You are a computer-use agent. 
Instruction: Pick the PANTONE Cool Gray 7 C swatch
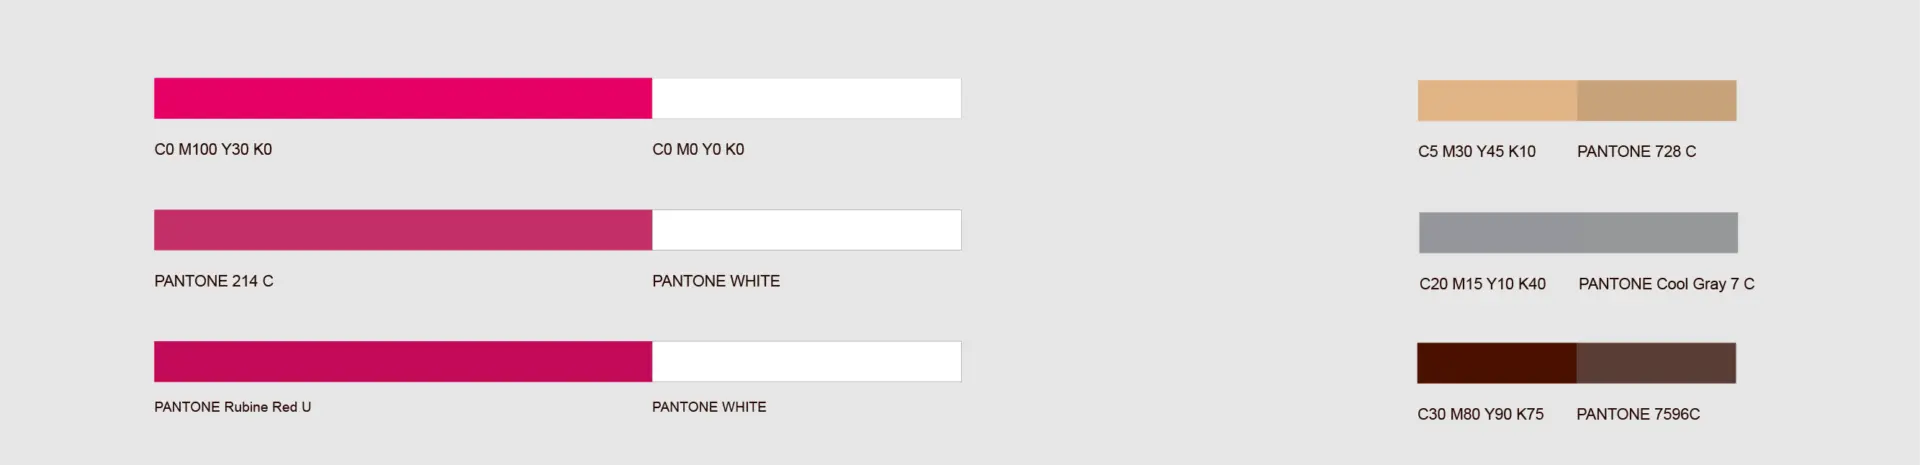pos(1658,232)
